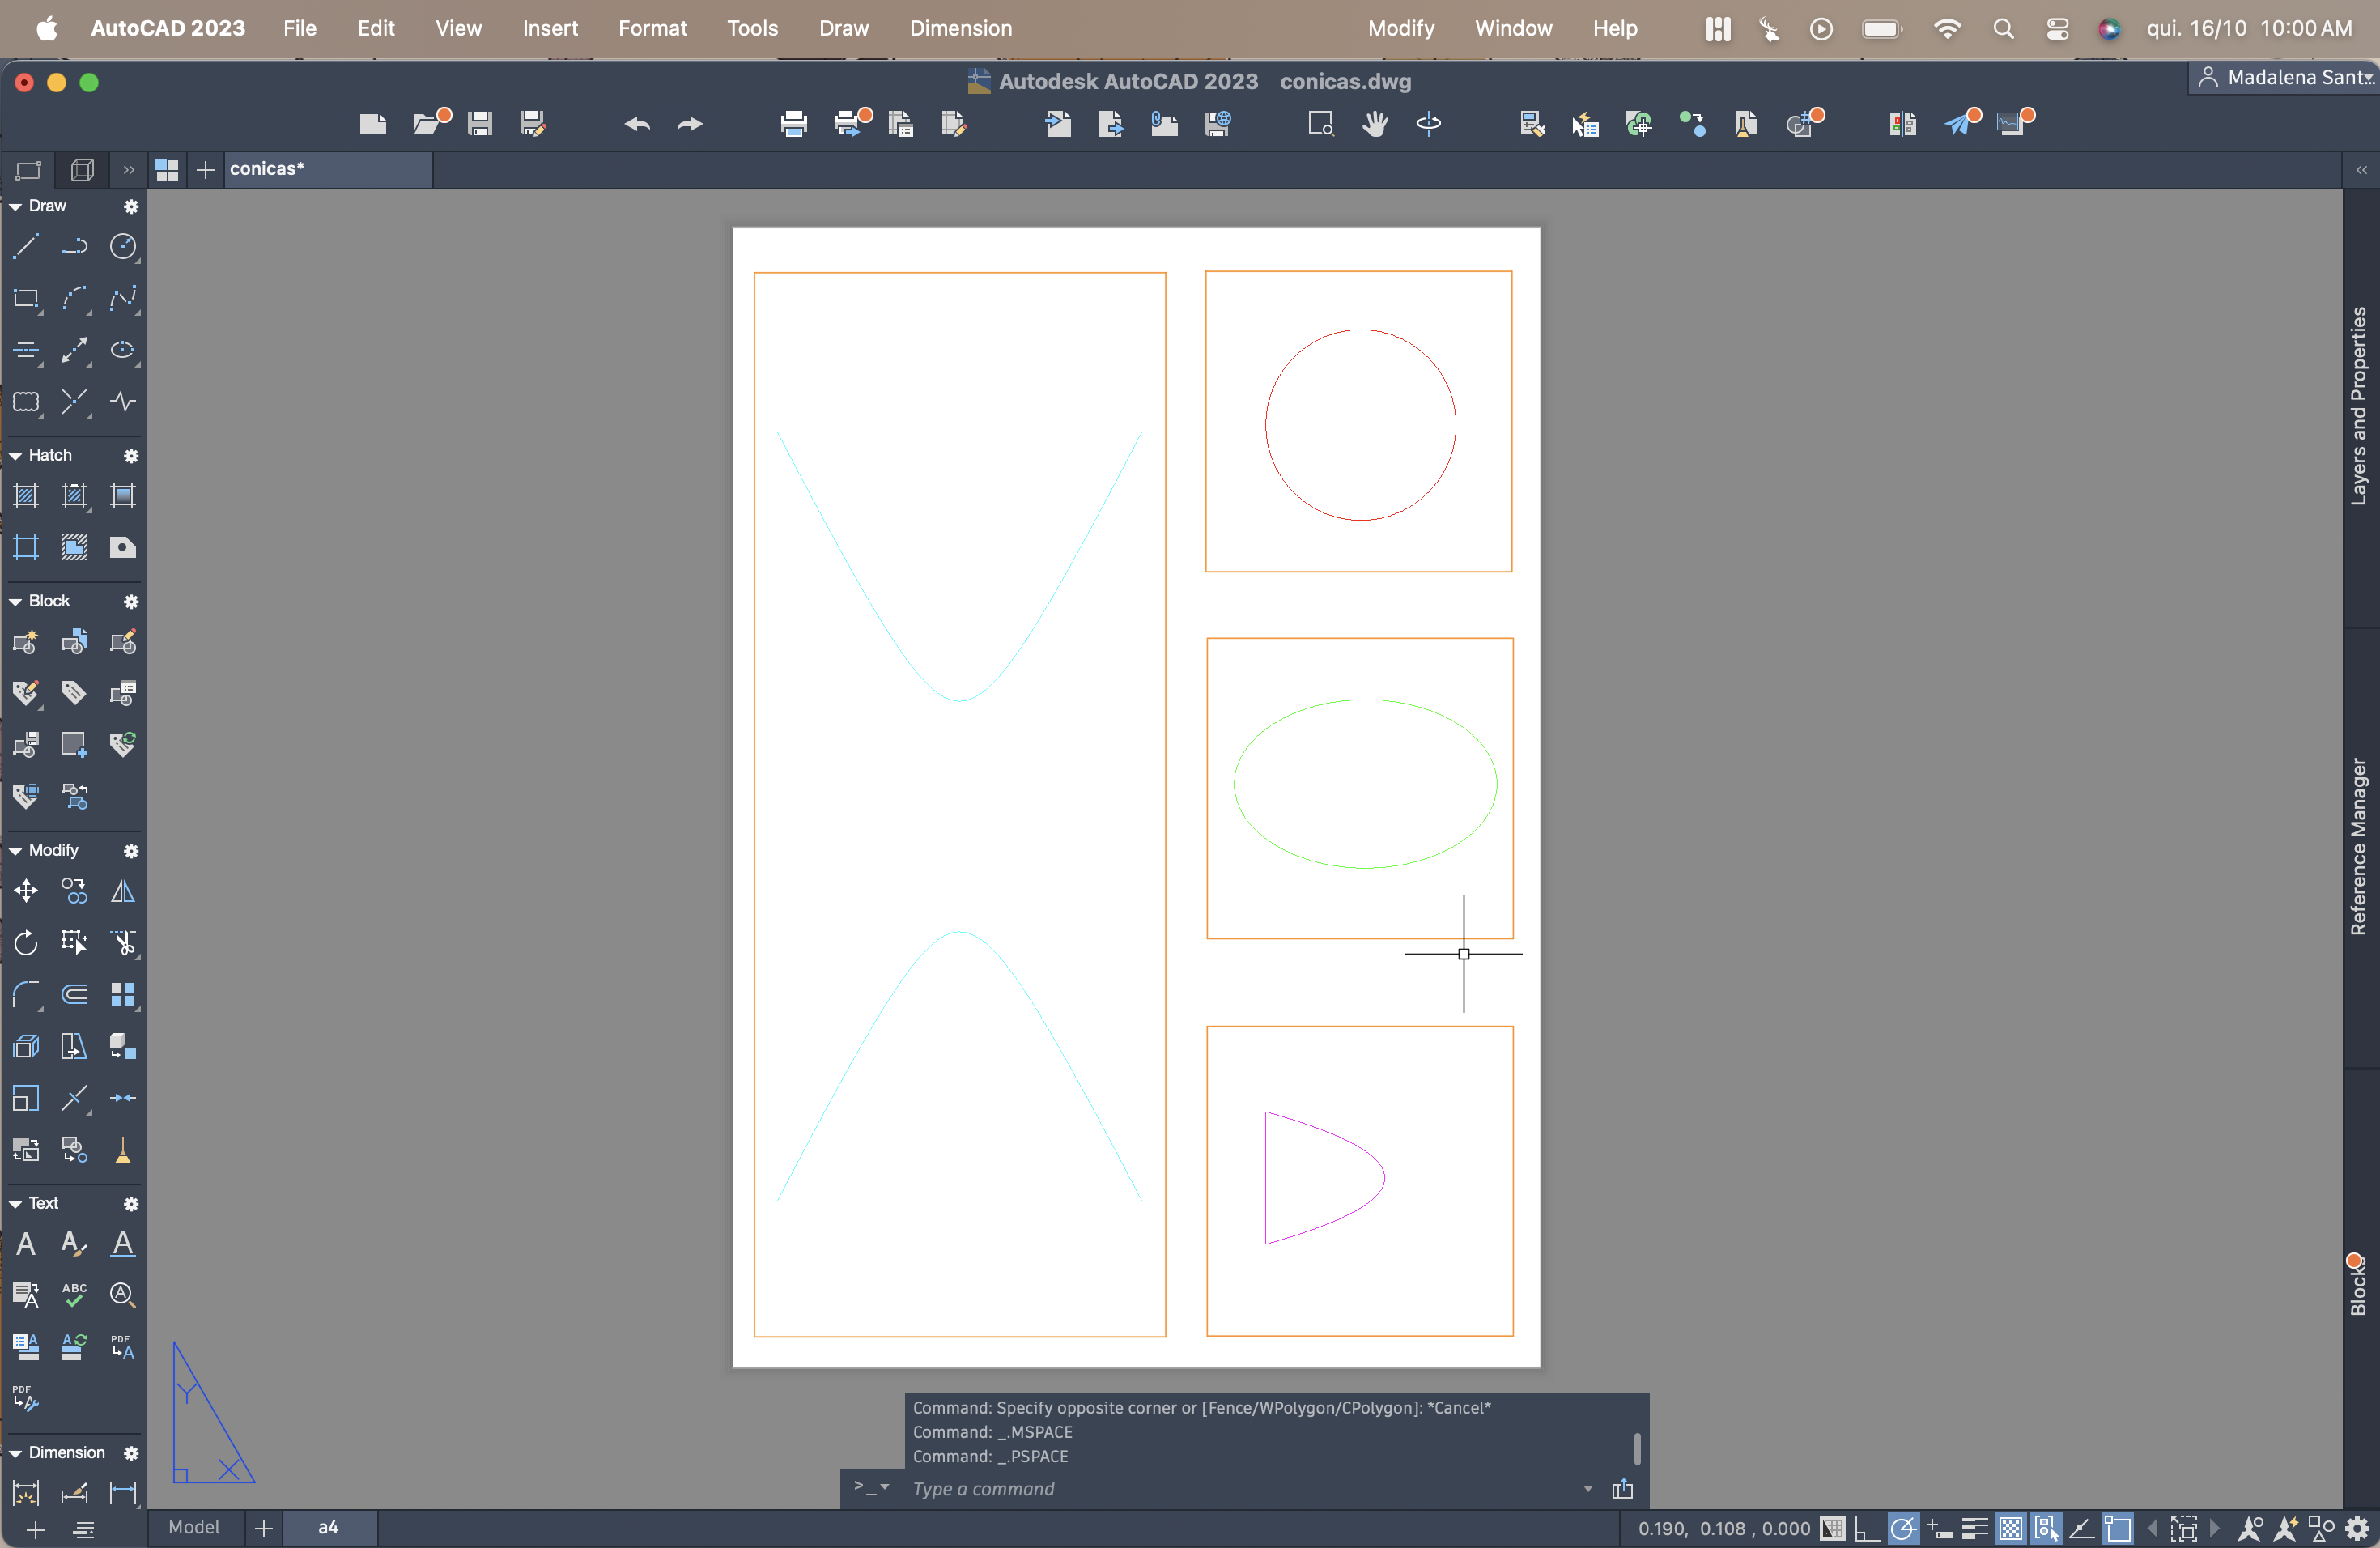Click the Undo arrow
The image size is (2380, 1548).
click(637, 124)
